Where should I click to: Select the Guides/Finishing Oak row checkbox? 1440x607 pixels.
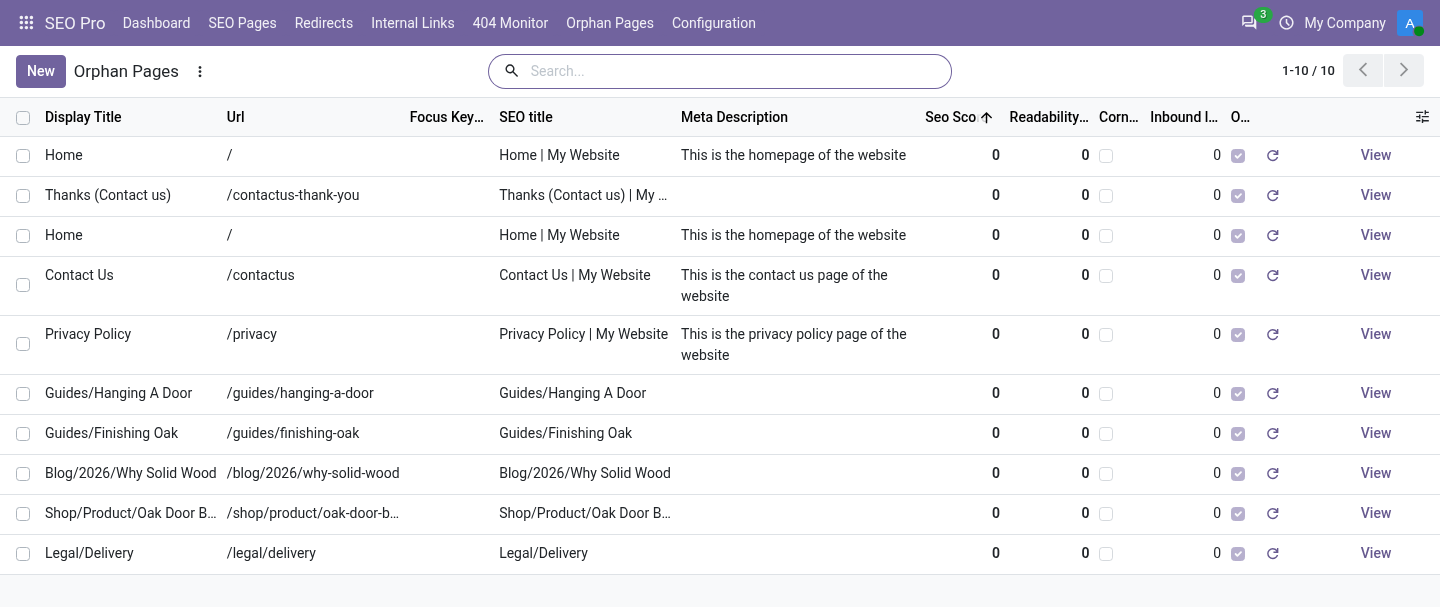(23, 434)
